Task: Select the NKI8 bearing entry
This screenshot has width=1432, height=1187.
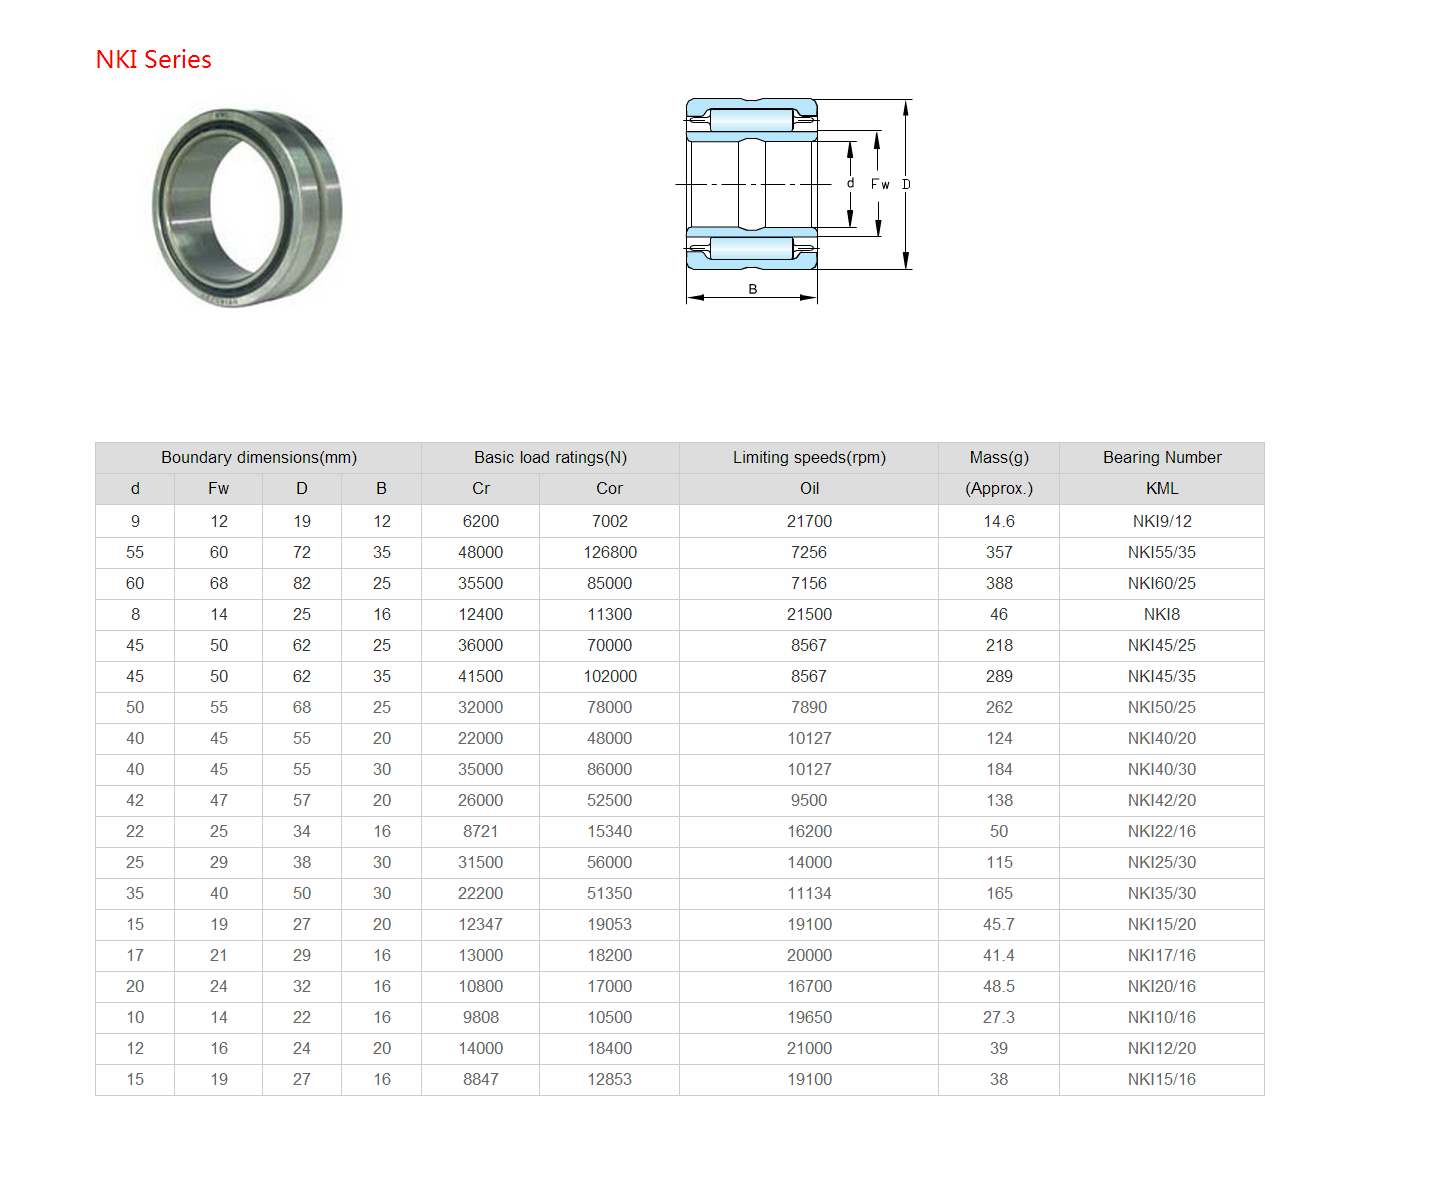Action: [x=1162, y=615]
